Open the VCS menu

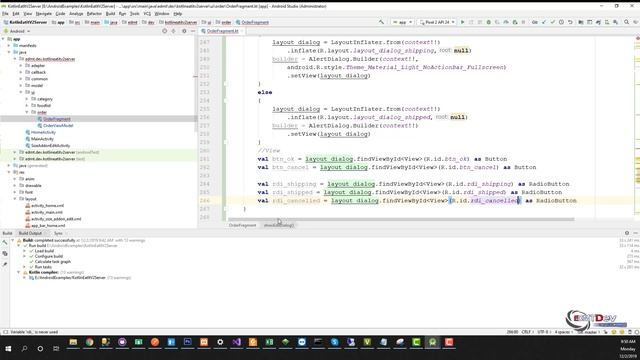point(147,13)
